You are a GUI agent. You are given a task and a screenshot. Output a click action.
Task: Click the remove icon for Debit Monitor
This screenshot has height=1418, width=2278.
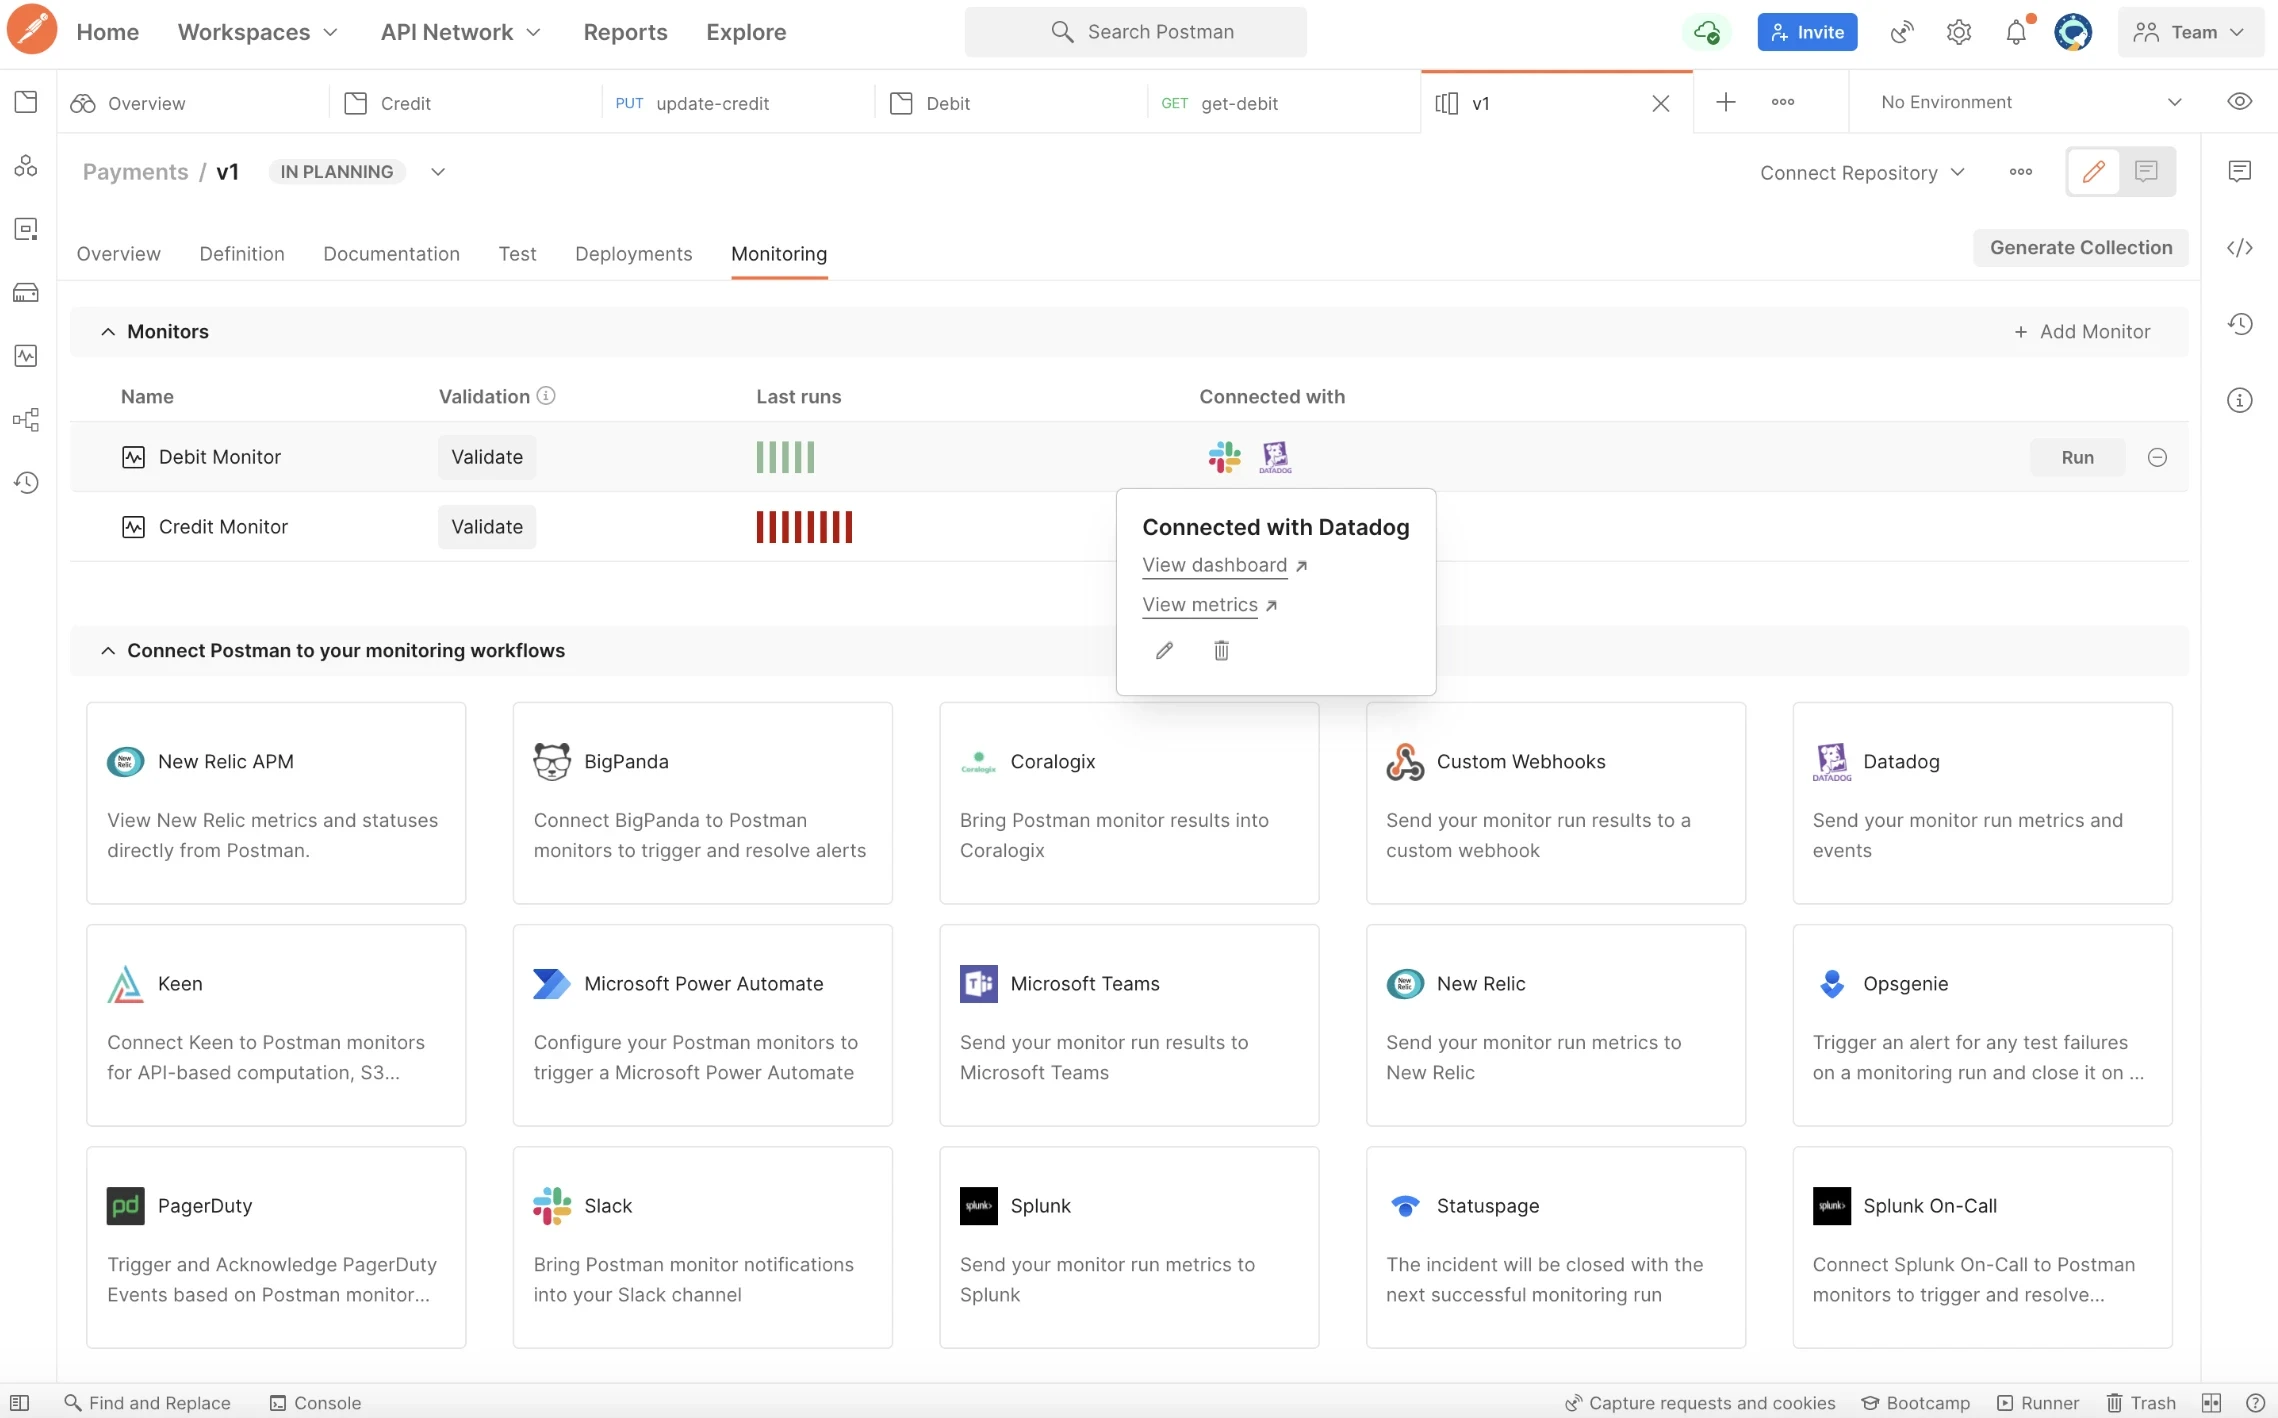(x=2157, y=457)
